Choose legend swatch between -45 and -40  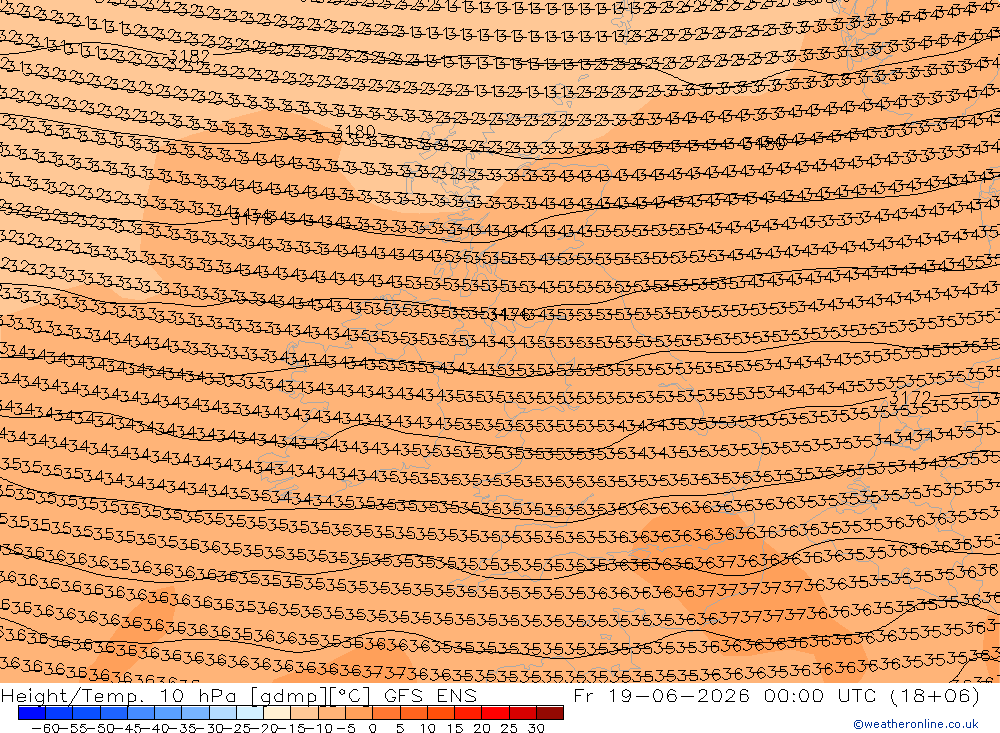click(141, 713)
